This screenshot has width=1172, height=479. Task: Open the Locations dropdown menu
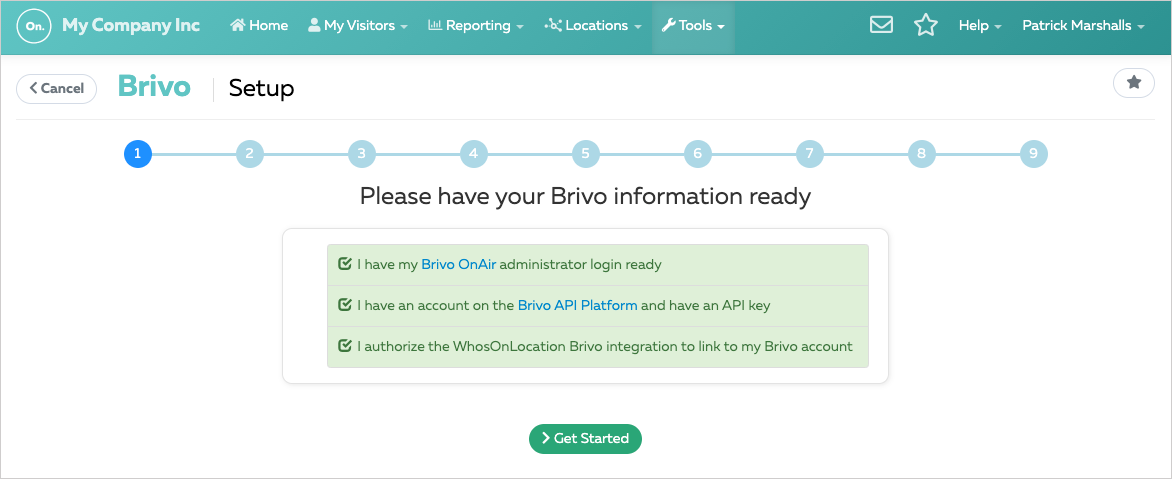[593, 25]
